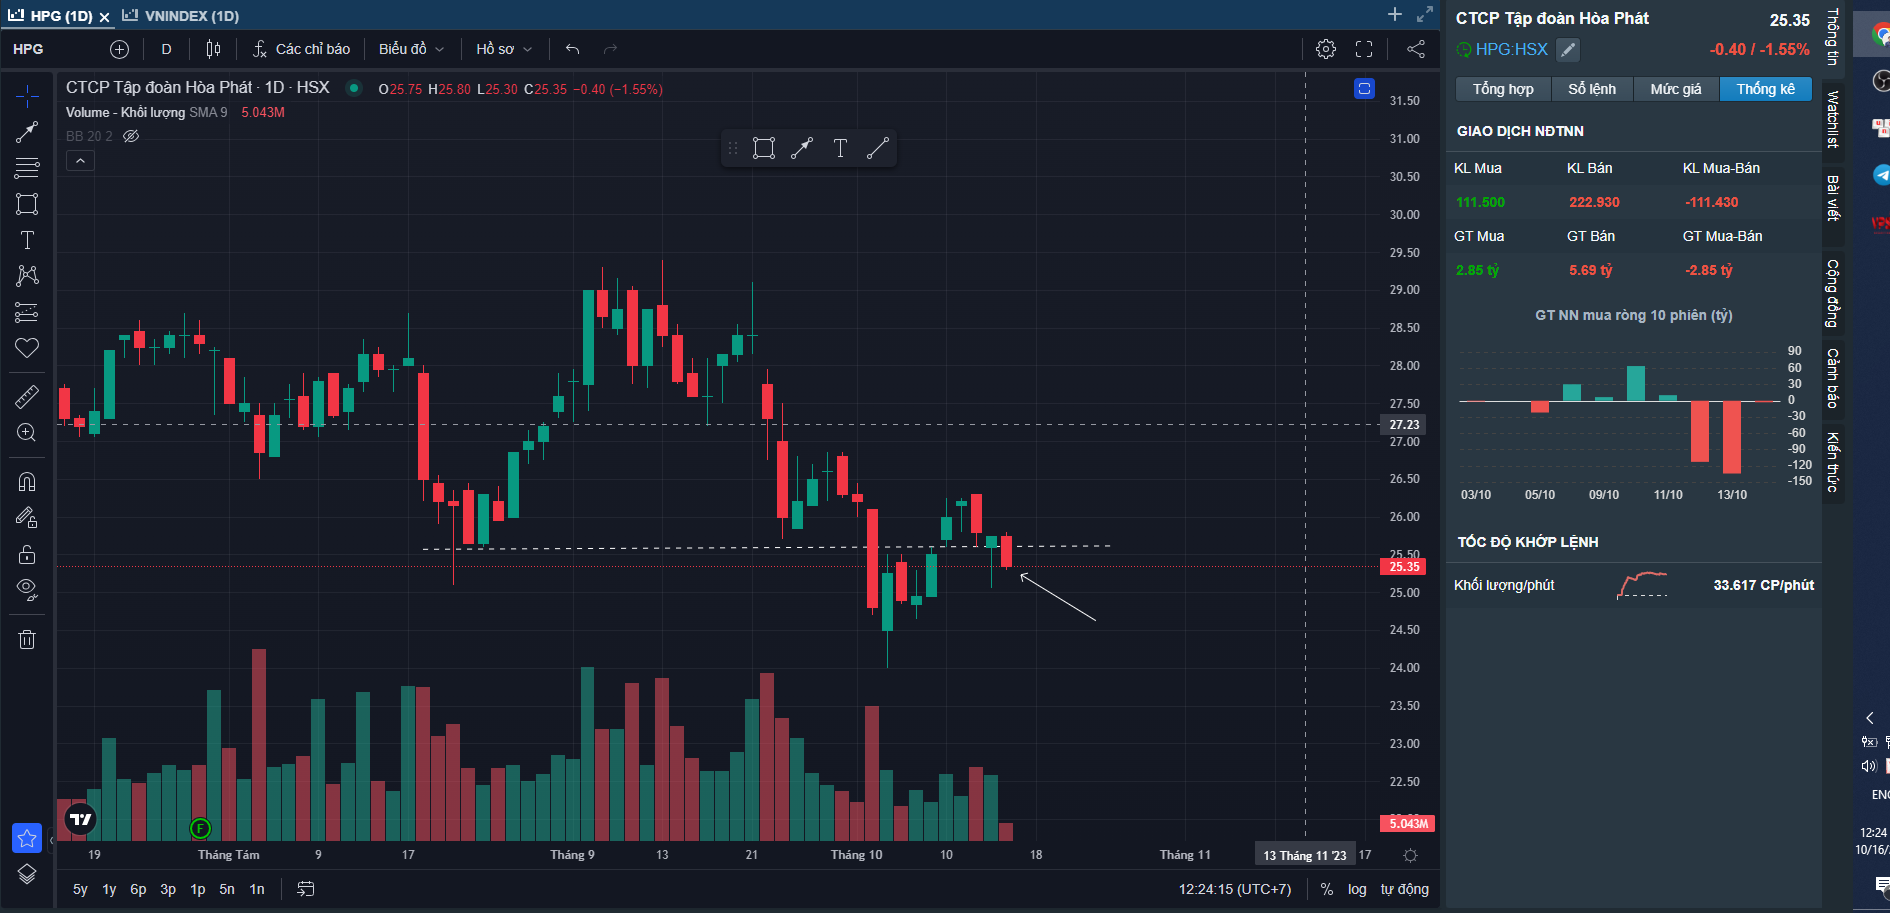The image size is (1890, 913).
Task: Toggle stay in drawing mode pencil-lock
Action: pyautogui.click(x=27, y=518)
